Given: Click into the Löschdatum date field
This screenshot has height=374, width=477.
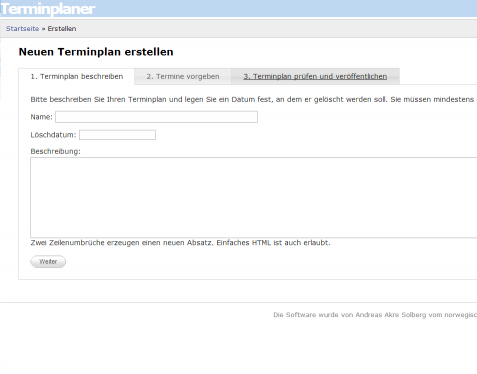Looking at the screenshot, I should (x=117, y=135).
